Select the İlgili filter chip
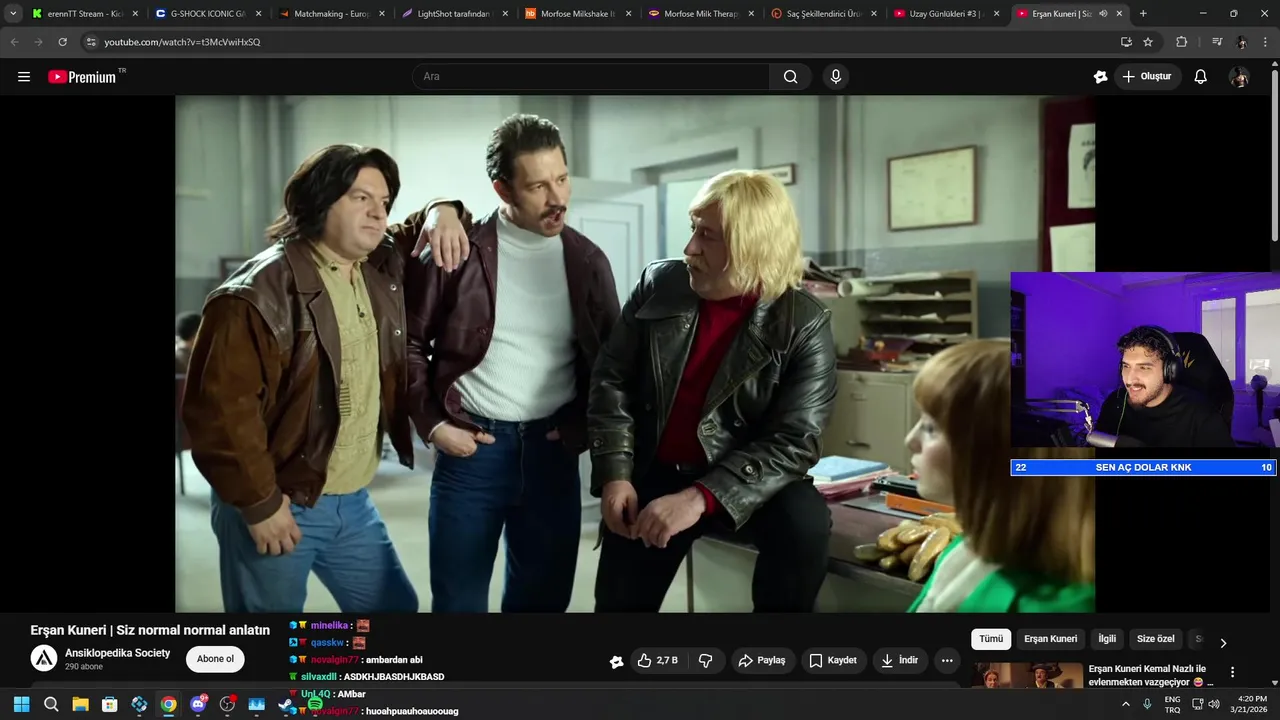 (x=1107, y=639)
